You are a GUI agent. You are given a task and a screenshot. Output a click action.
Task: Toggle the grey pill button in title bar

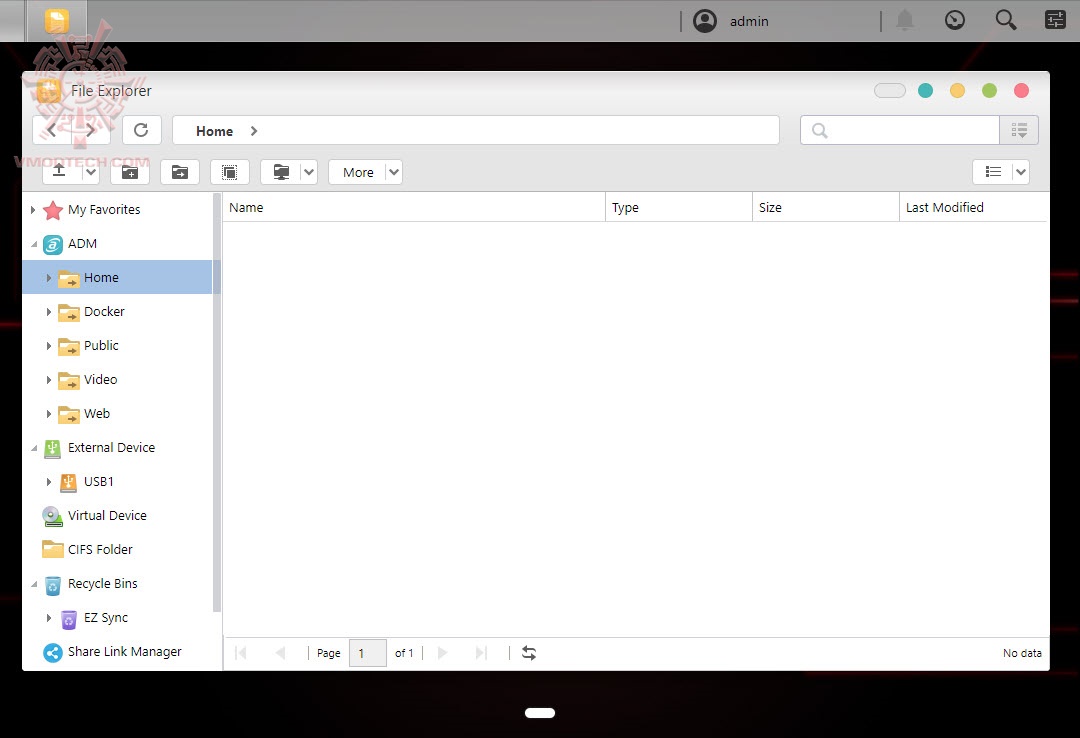[x=890, y=90]
